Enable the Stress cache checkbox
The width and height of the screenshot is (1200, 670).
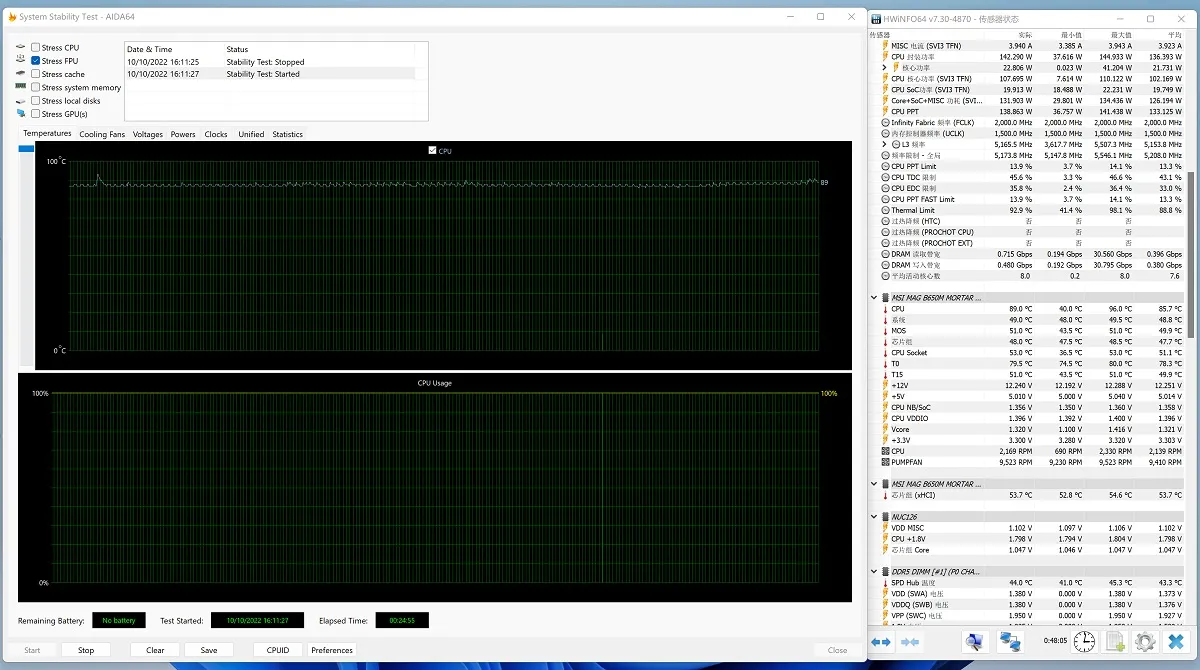[x=36, y=74]
